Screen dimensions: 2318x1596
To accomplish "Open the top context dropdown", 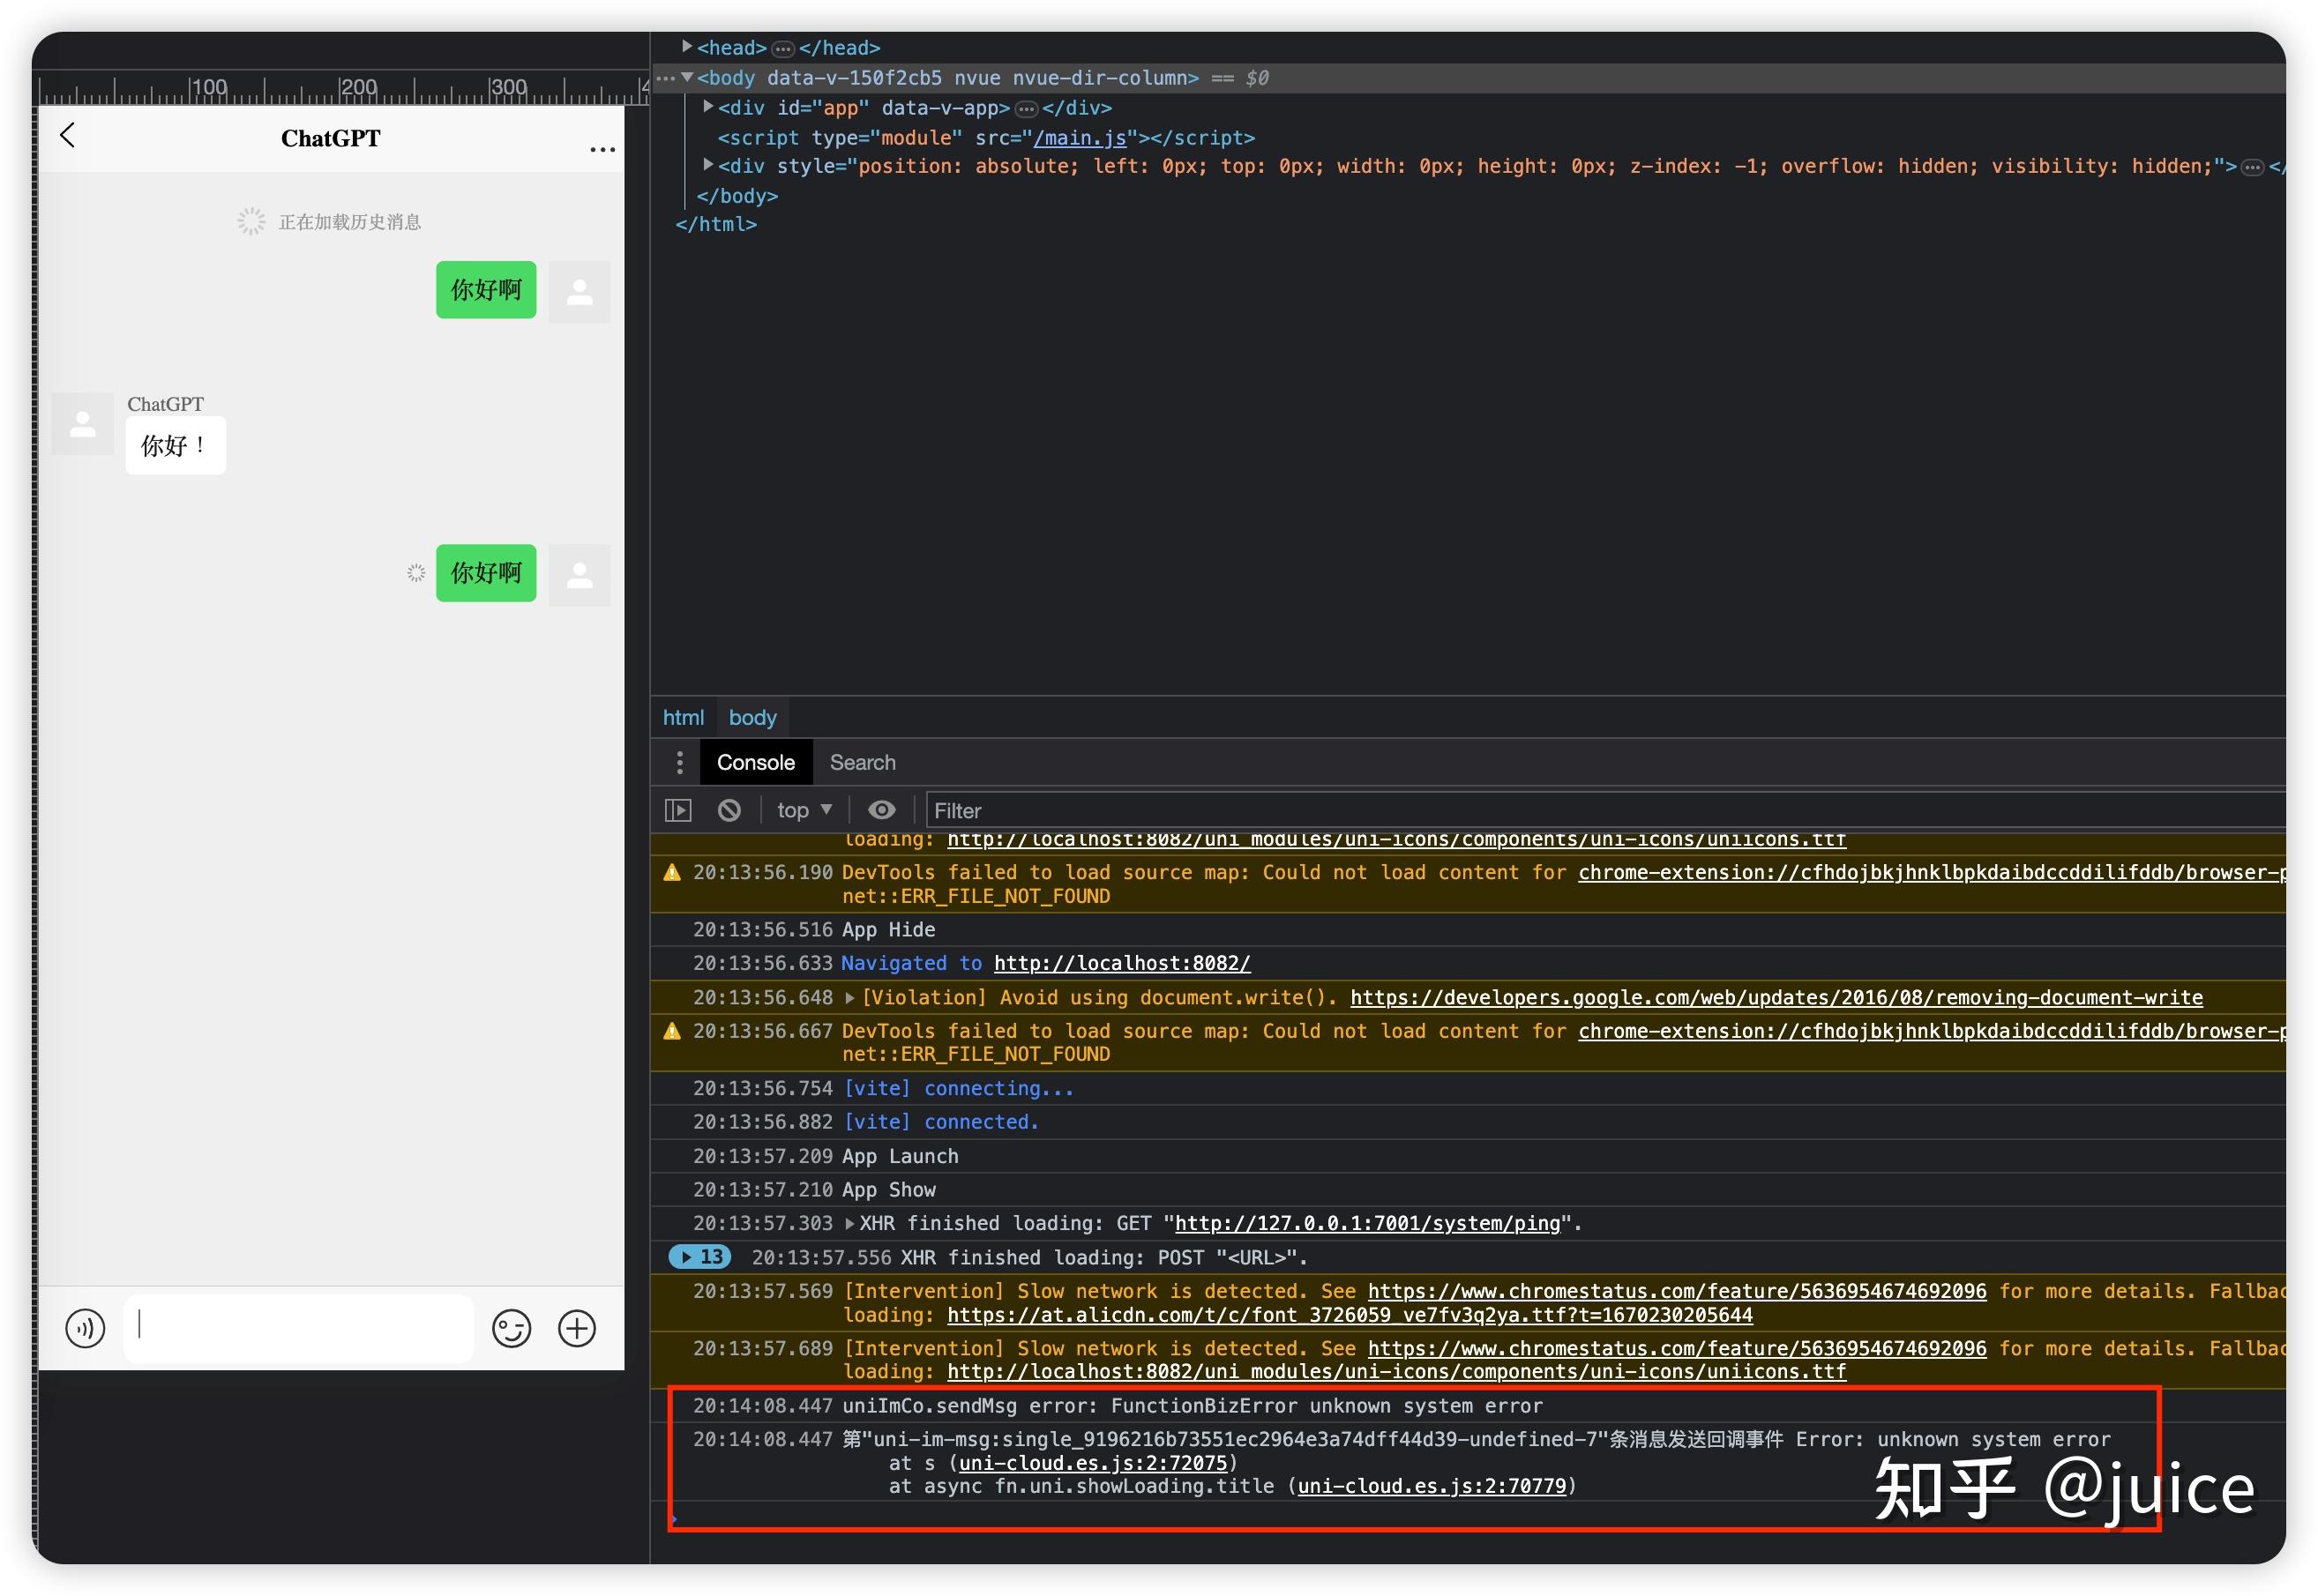I will click(804, 810).
